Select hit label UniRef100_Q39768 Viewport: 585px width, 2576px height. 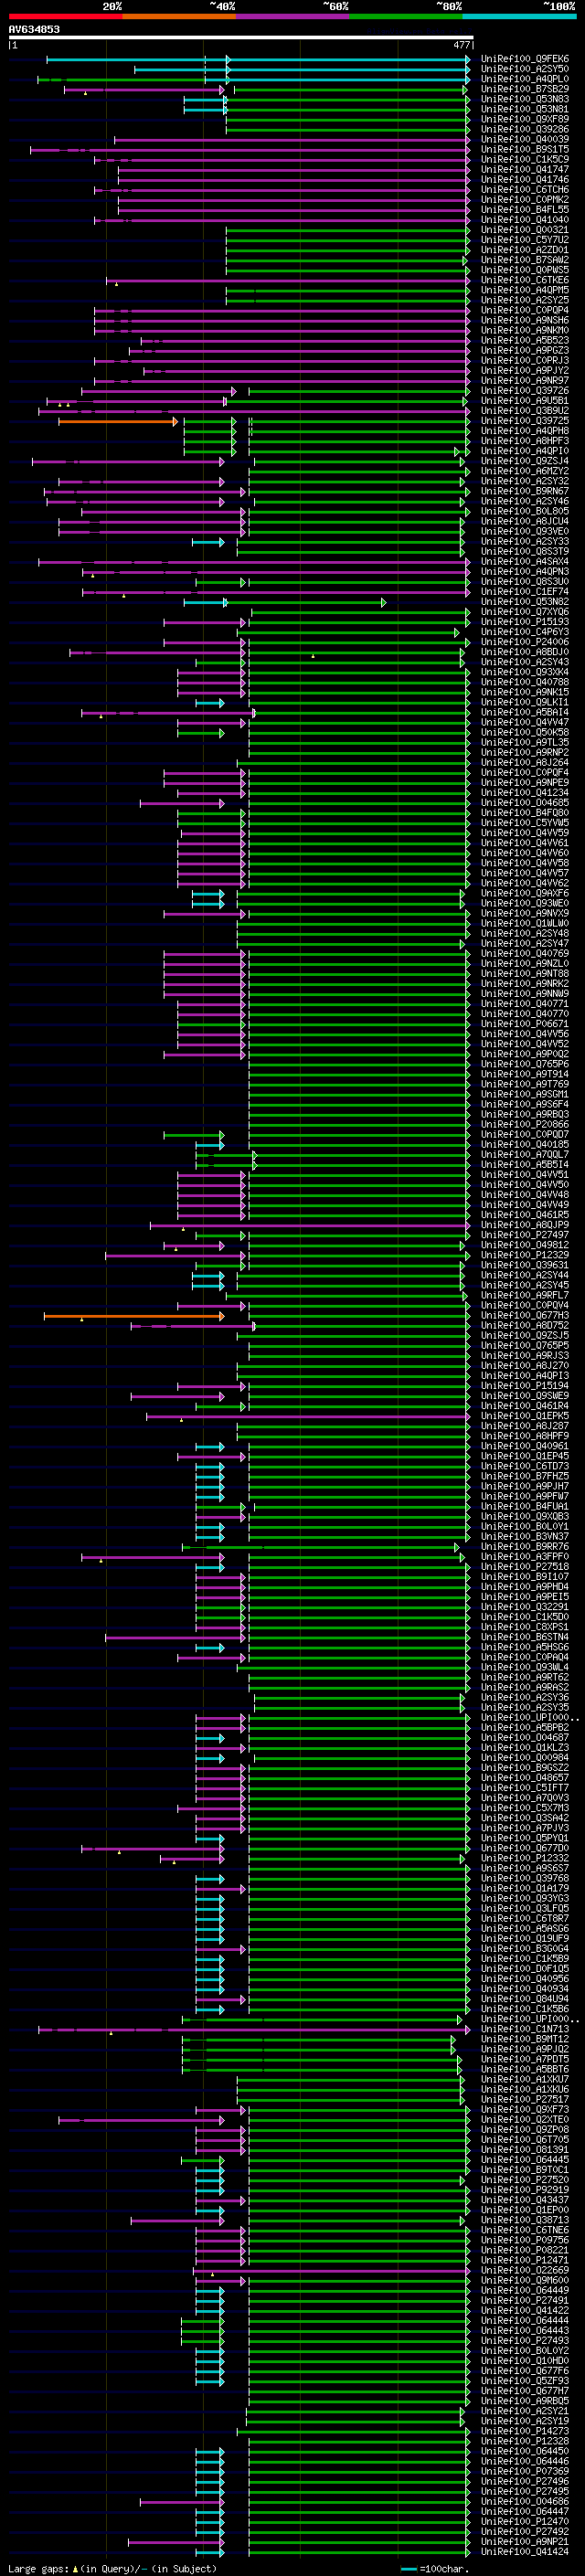[525, 1878]
